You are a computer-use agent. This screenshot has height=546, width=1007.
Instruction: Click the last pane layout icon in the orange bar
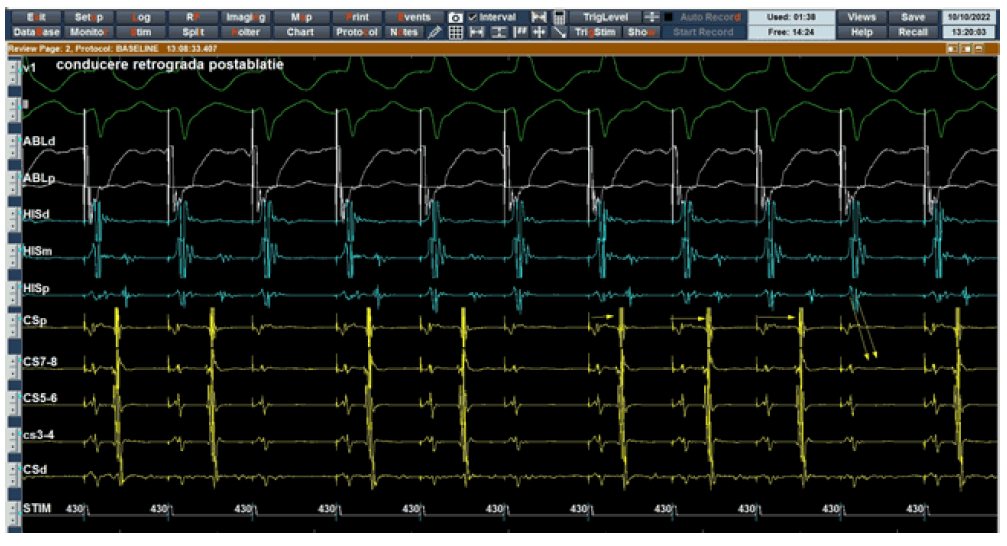point(979,49)
